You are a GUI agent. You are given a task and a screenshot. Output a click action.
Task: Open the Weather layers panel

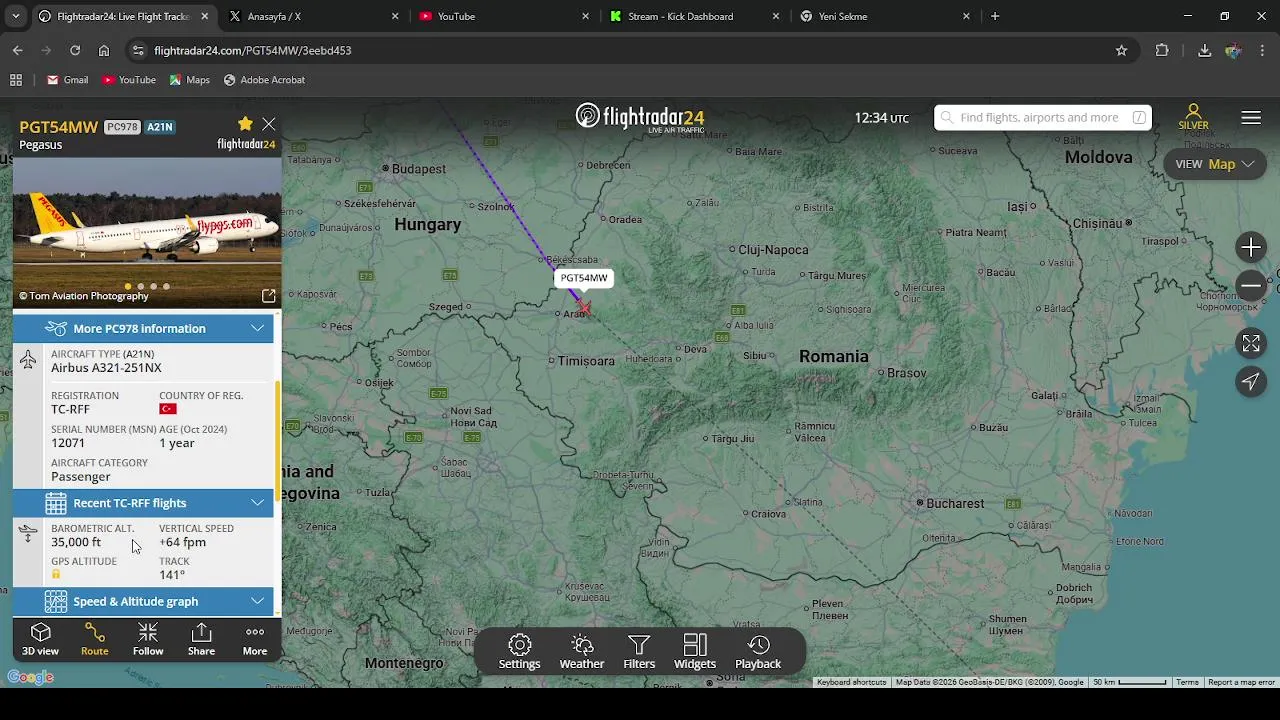click(582, 652)
